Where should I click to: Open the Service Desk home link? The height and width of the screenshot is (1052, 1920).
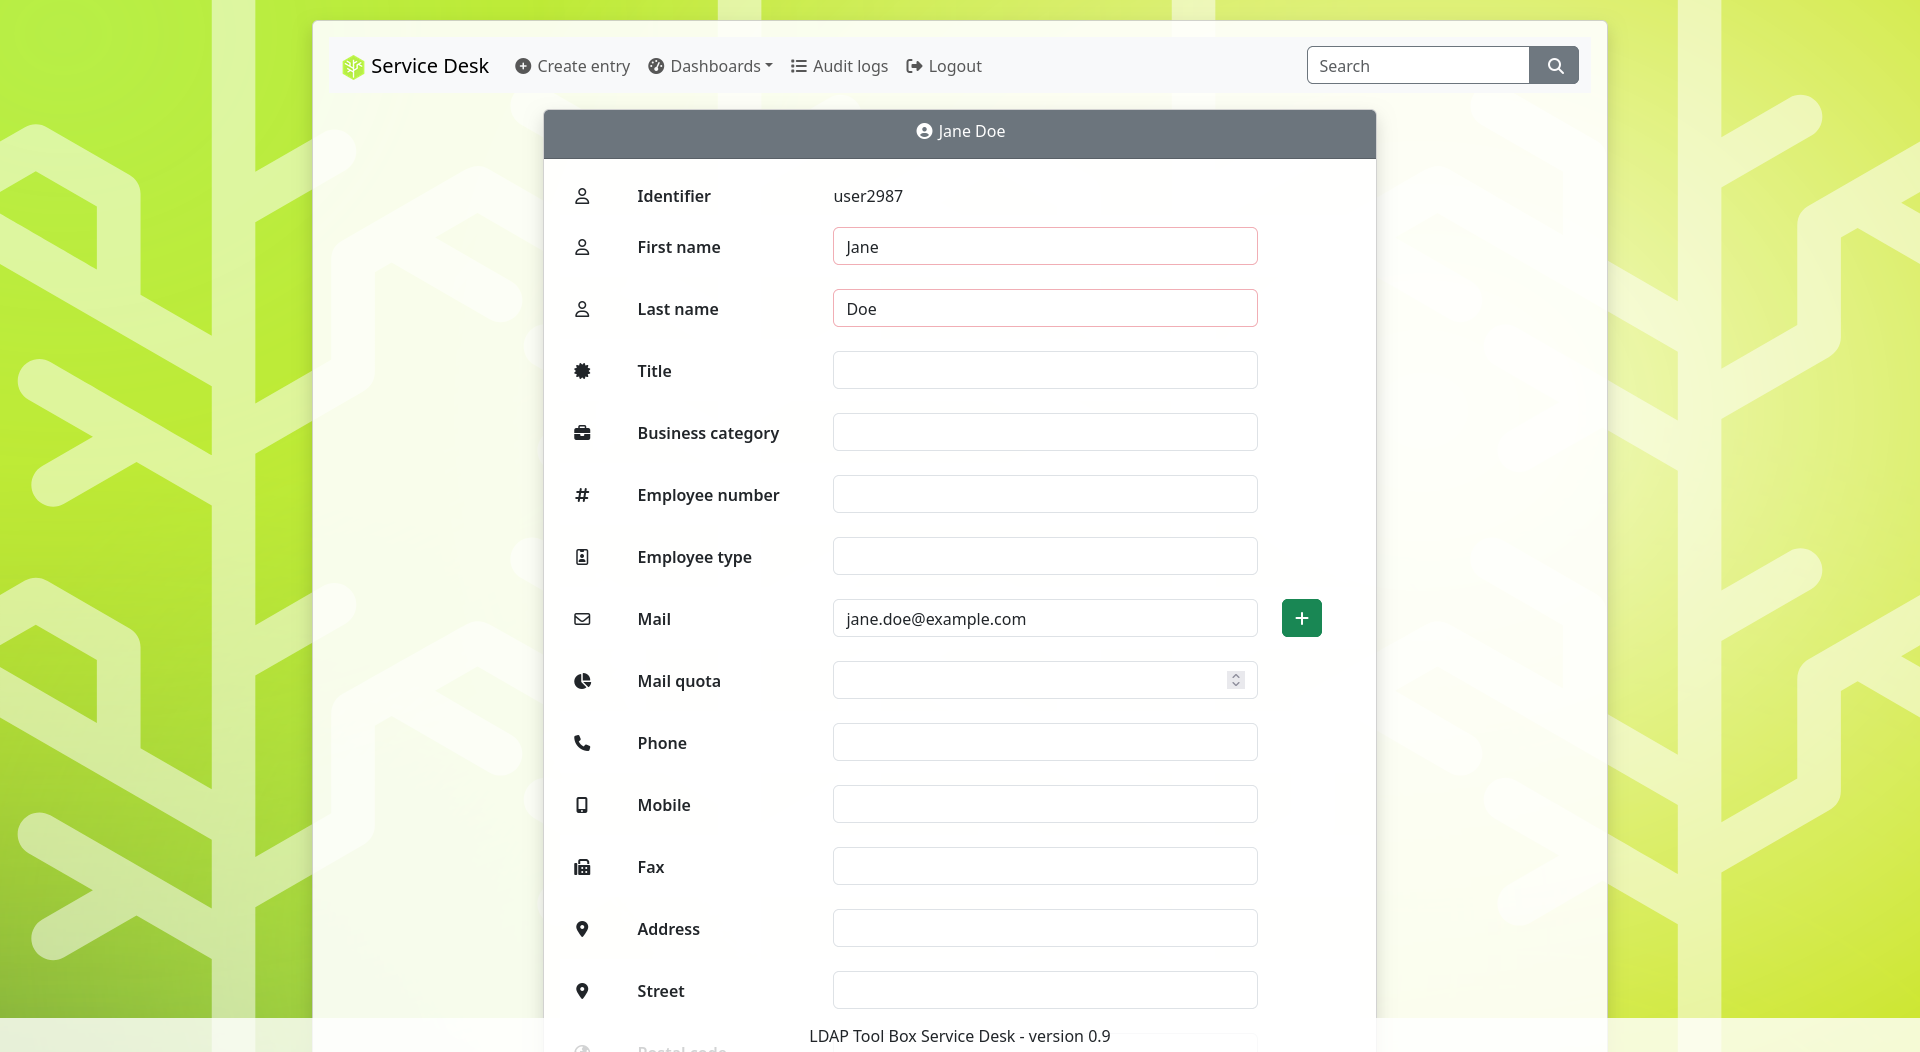(x=415, y=66)
